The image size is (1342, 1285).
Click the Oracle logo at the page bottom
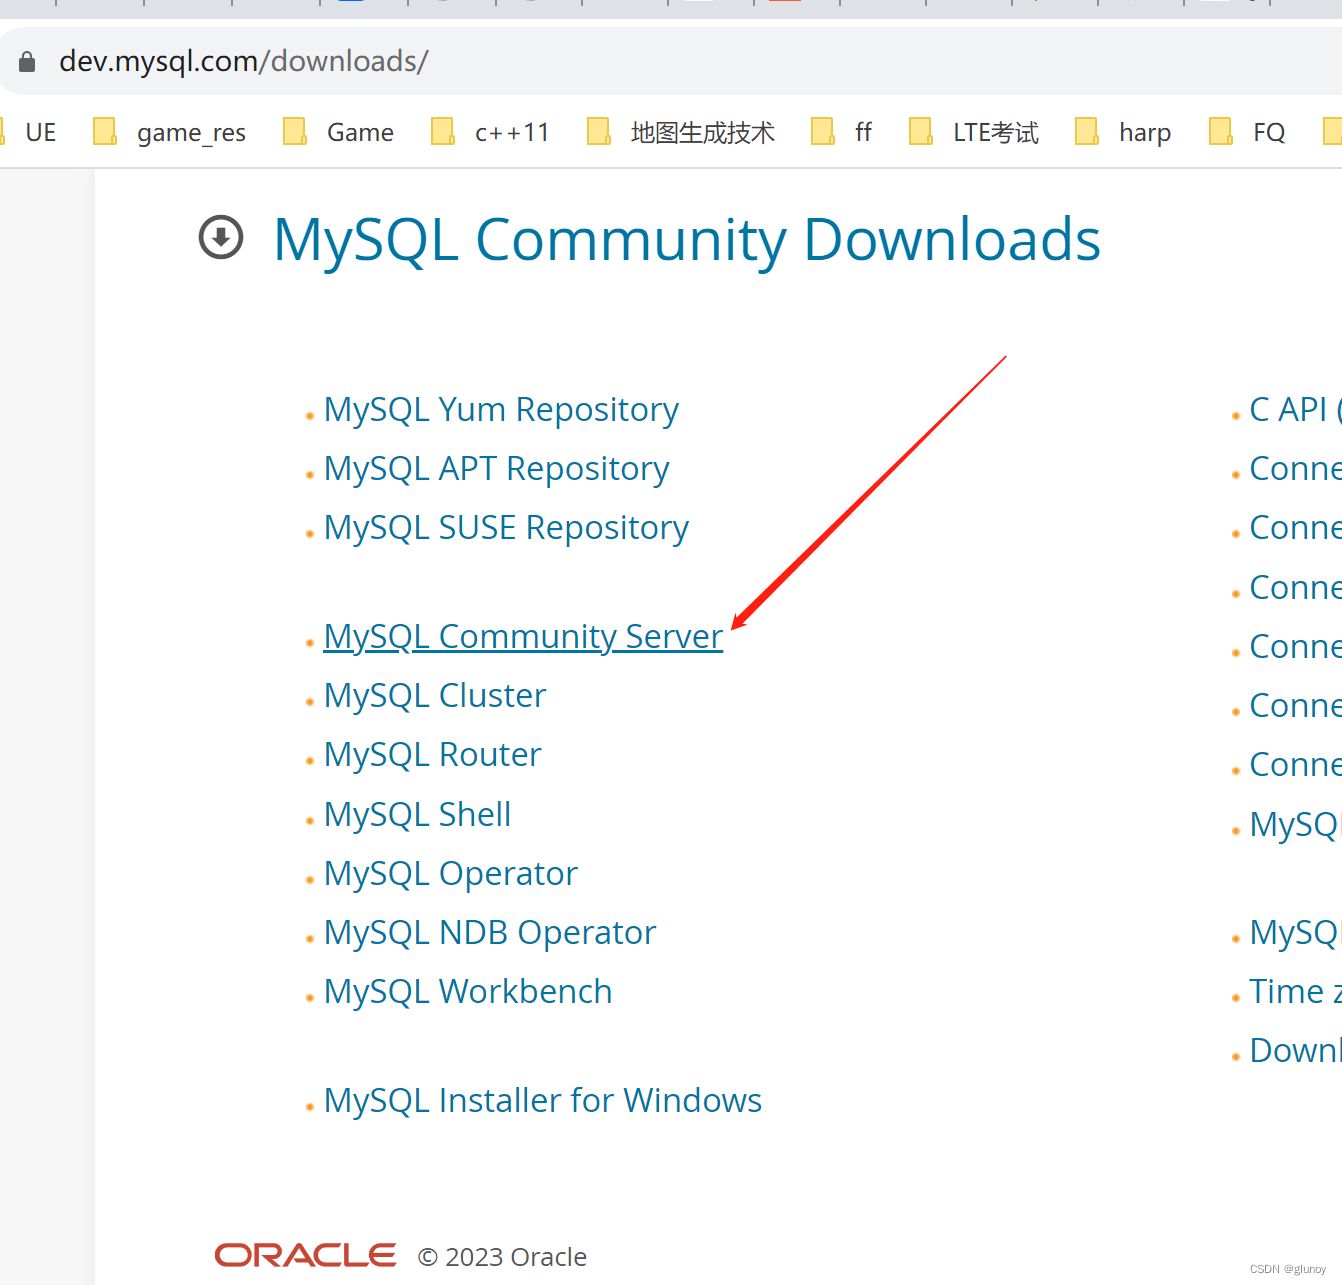pyautogui.click(x=305, y=1255)
